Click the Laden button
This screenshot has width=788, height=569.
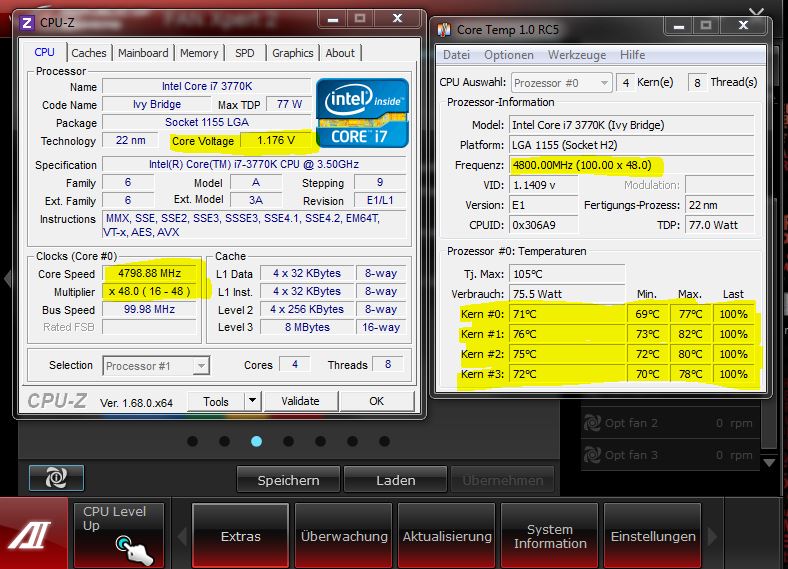click(x=396, y=480)
